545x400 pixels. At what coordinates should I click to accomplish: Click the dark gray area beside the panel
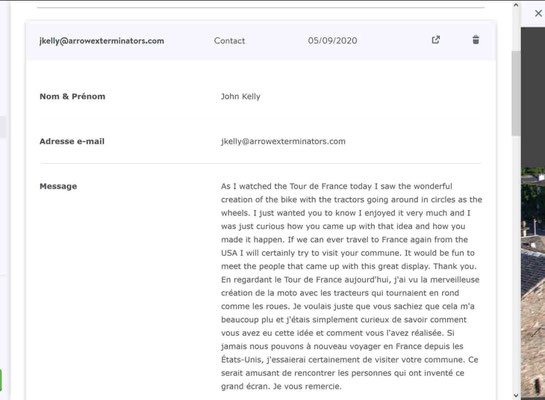(x=532, y=97)
